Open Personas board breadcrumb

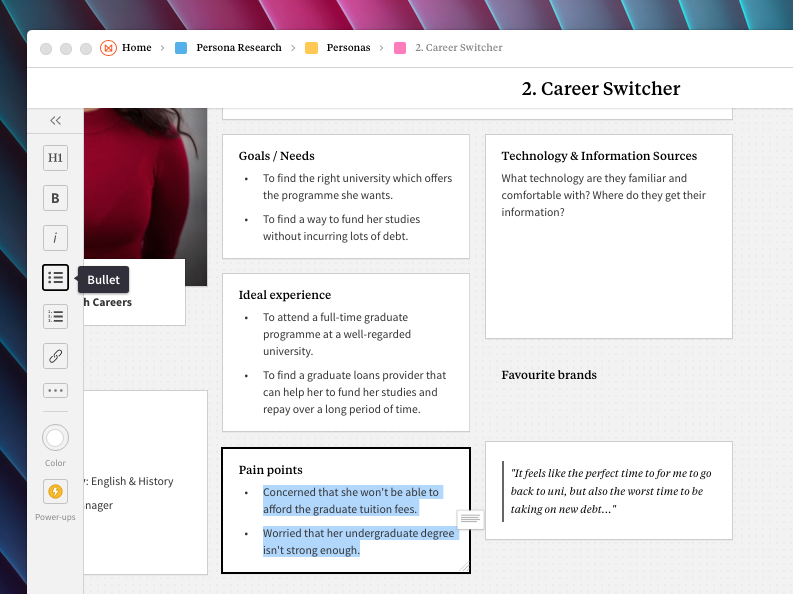tap(348, 48)
